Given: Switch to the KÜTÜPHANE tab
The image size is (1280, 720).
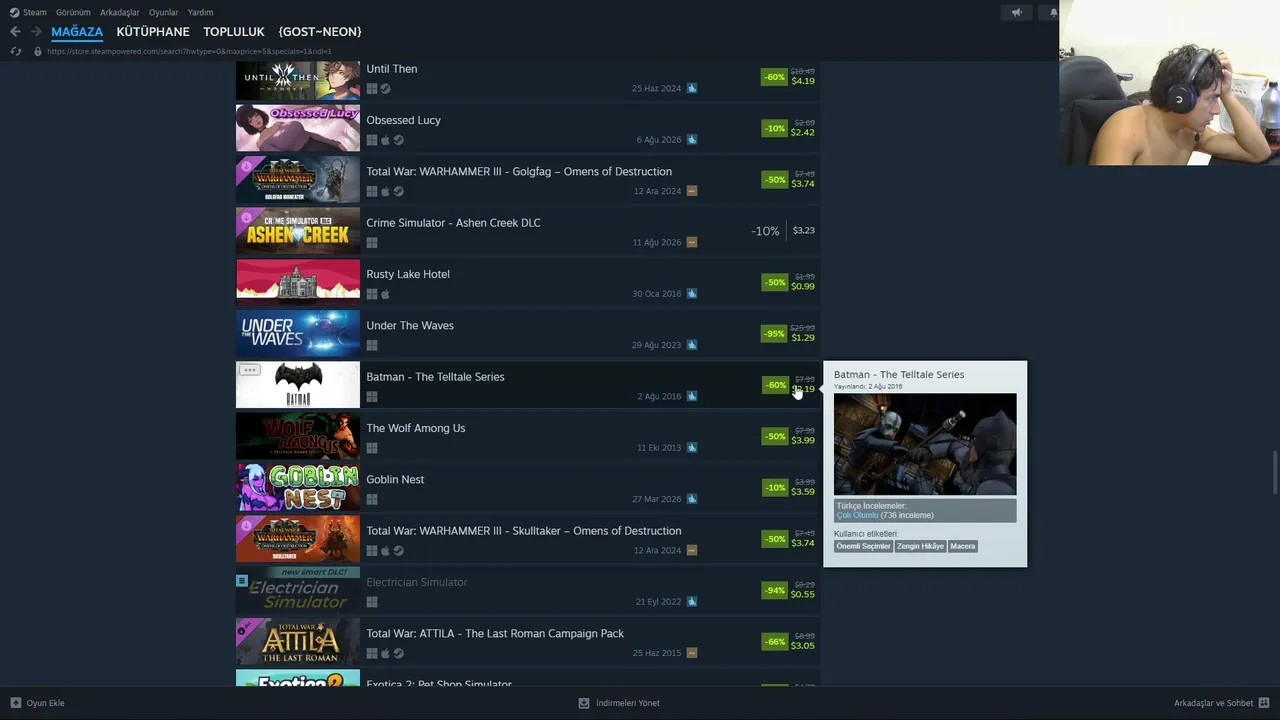Looking at the screenshot, I should [153, 32].
